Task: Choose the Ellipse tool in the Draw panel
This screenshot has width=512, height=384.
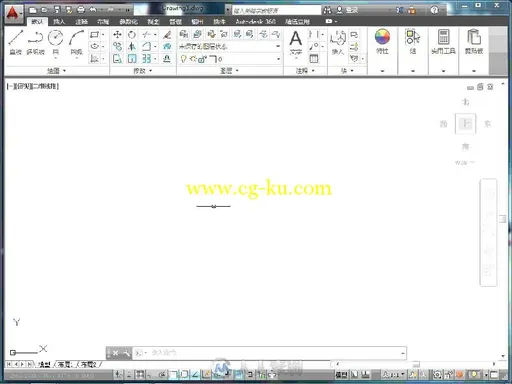Action: [94, 46]
